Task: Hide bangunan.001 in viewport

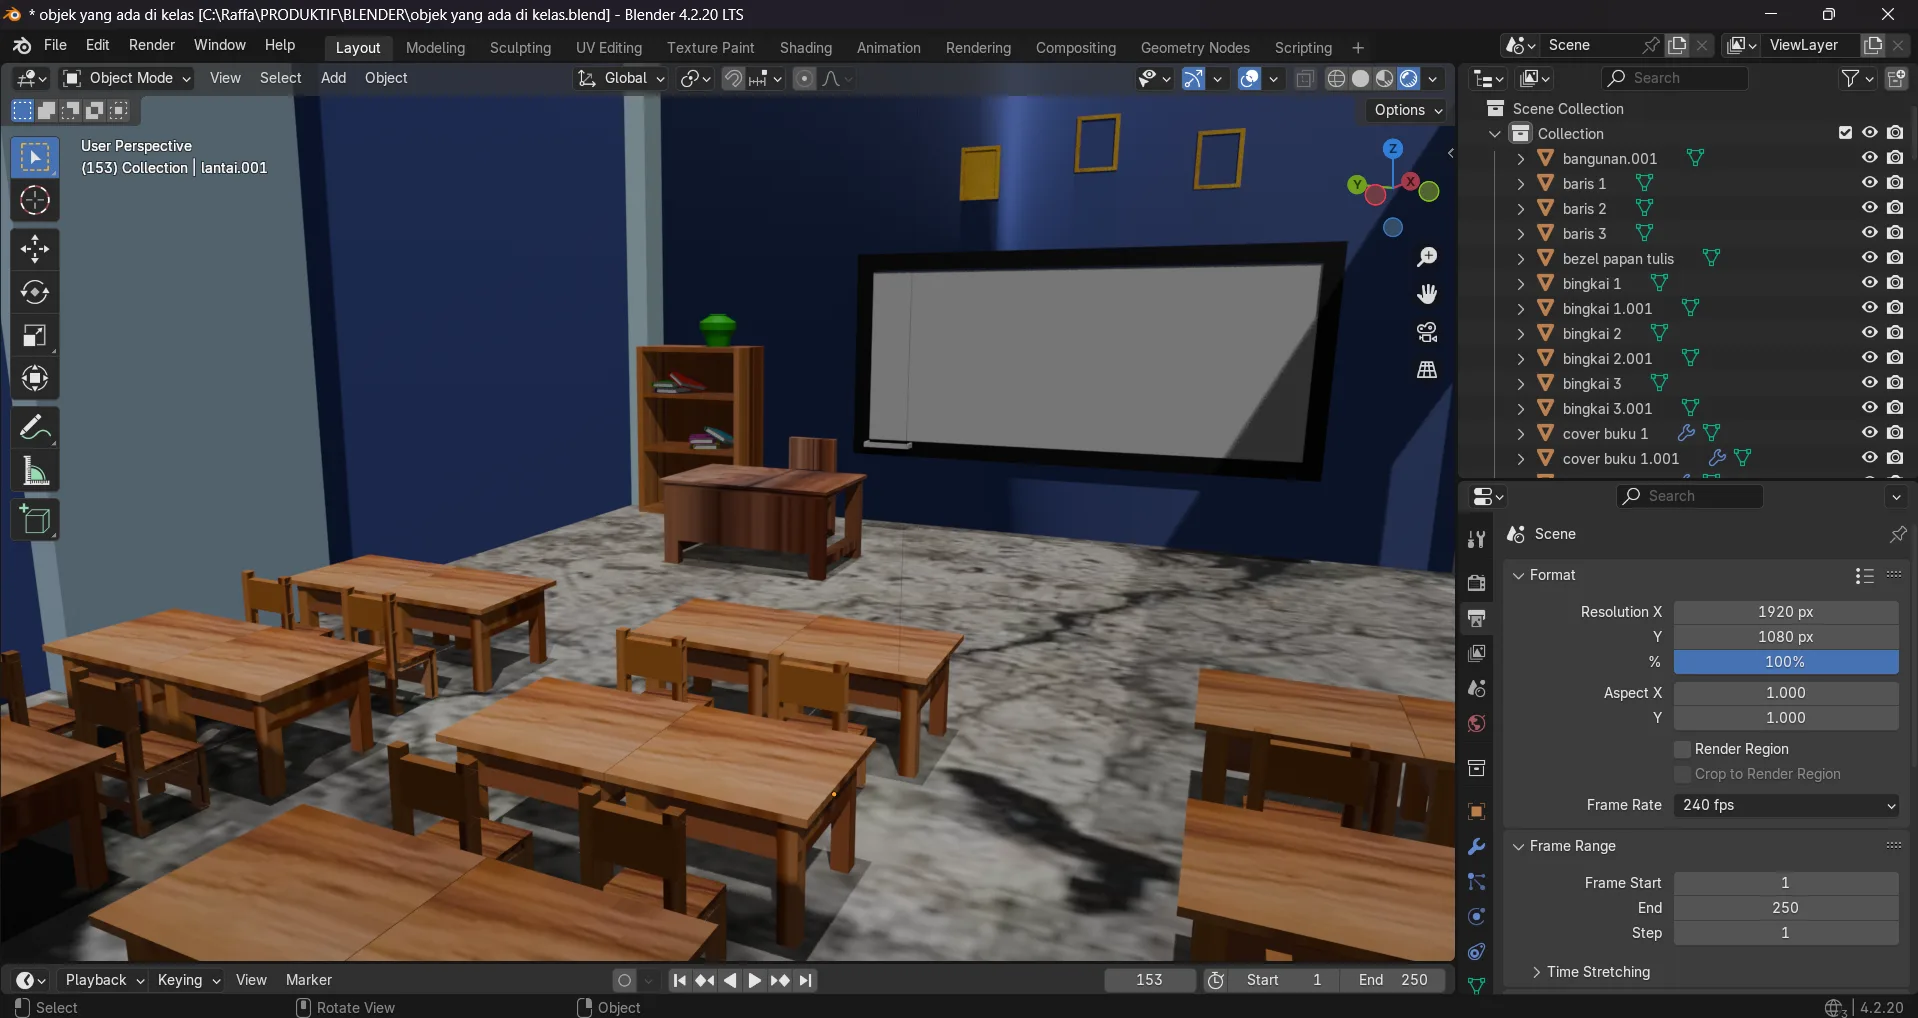Action: click(x=1869, y=158)
